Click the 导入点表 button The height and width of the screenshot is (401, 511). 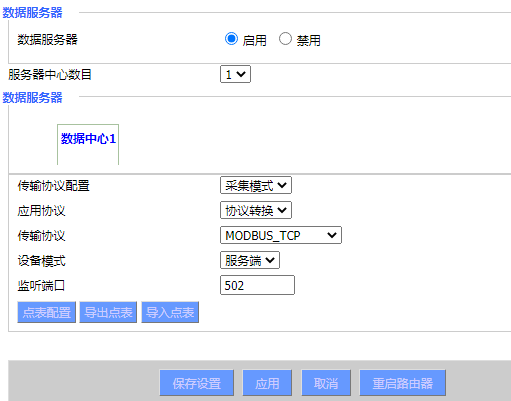[x=170, y=312]
